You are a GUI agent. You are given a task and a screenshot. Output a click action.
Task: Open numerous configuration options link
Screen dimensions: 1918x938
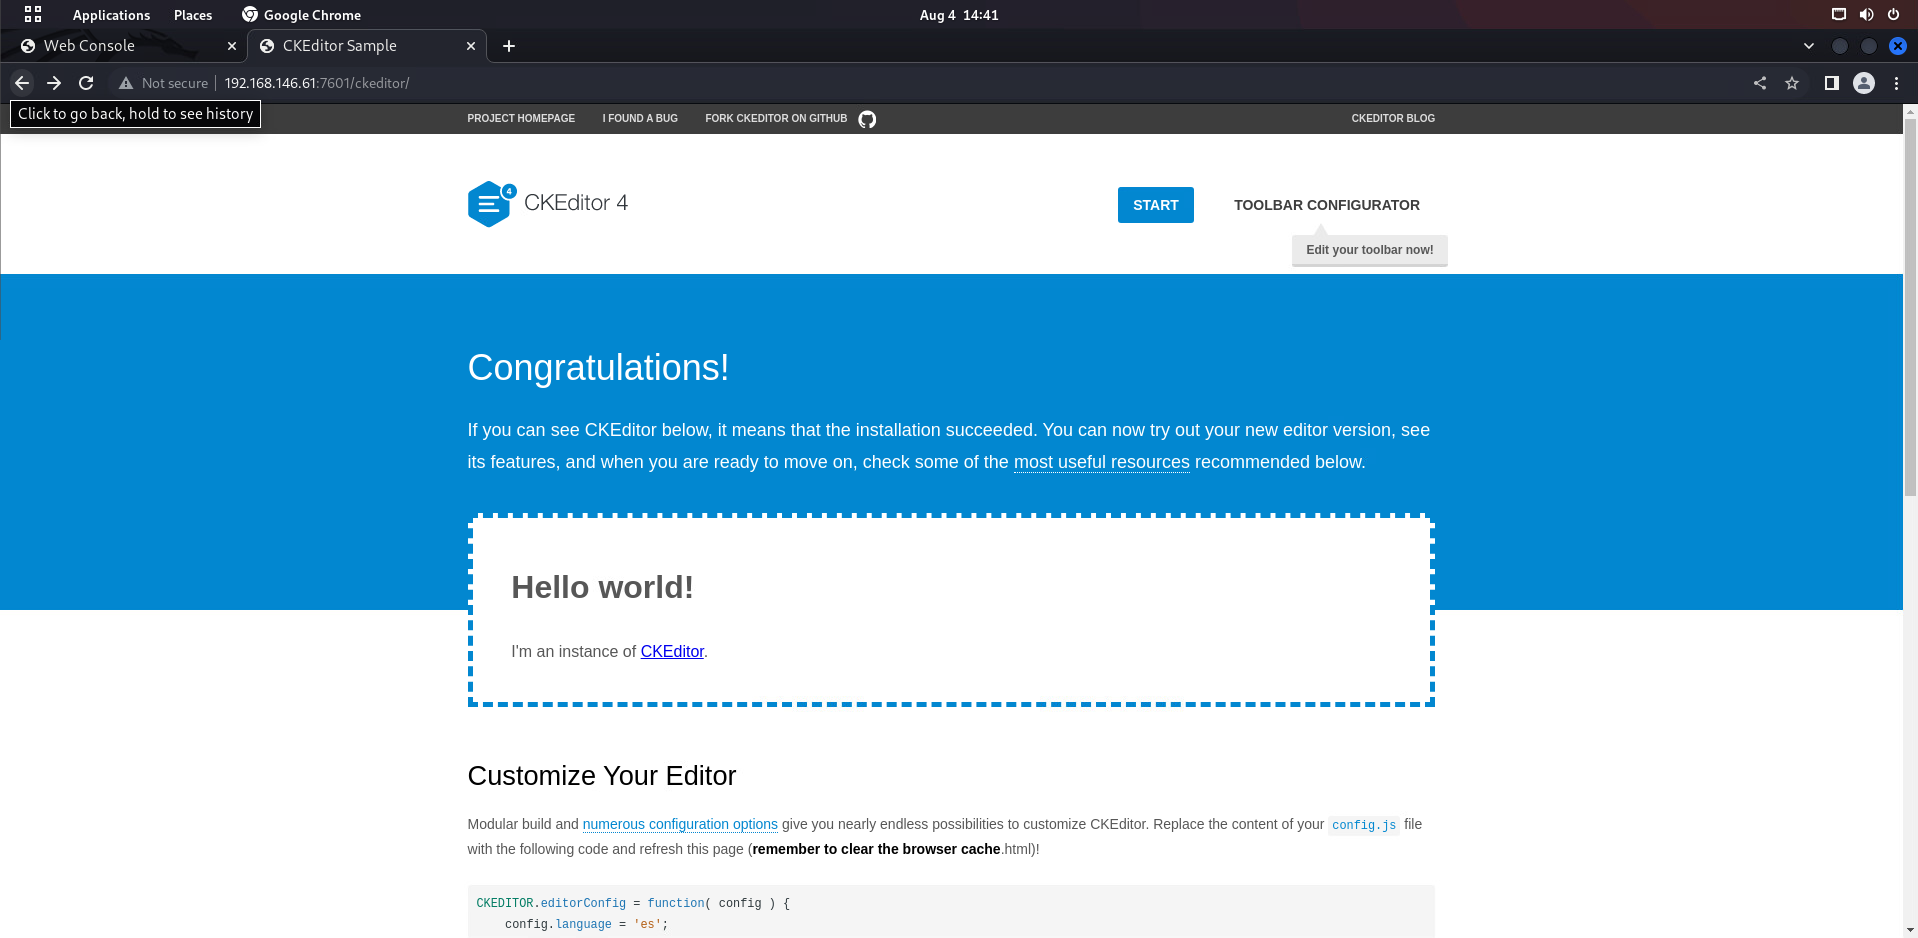(x=680, y=824)
